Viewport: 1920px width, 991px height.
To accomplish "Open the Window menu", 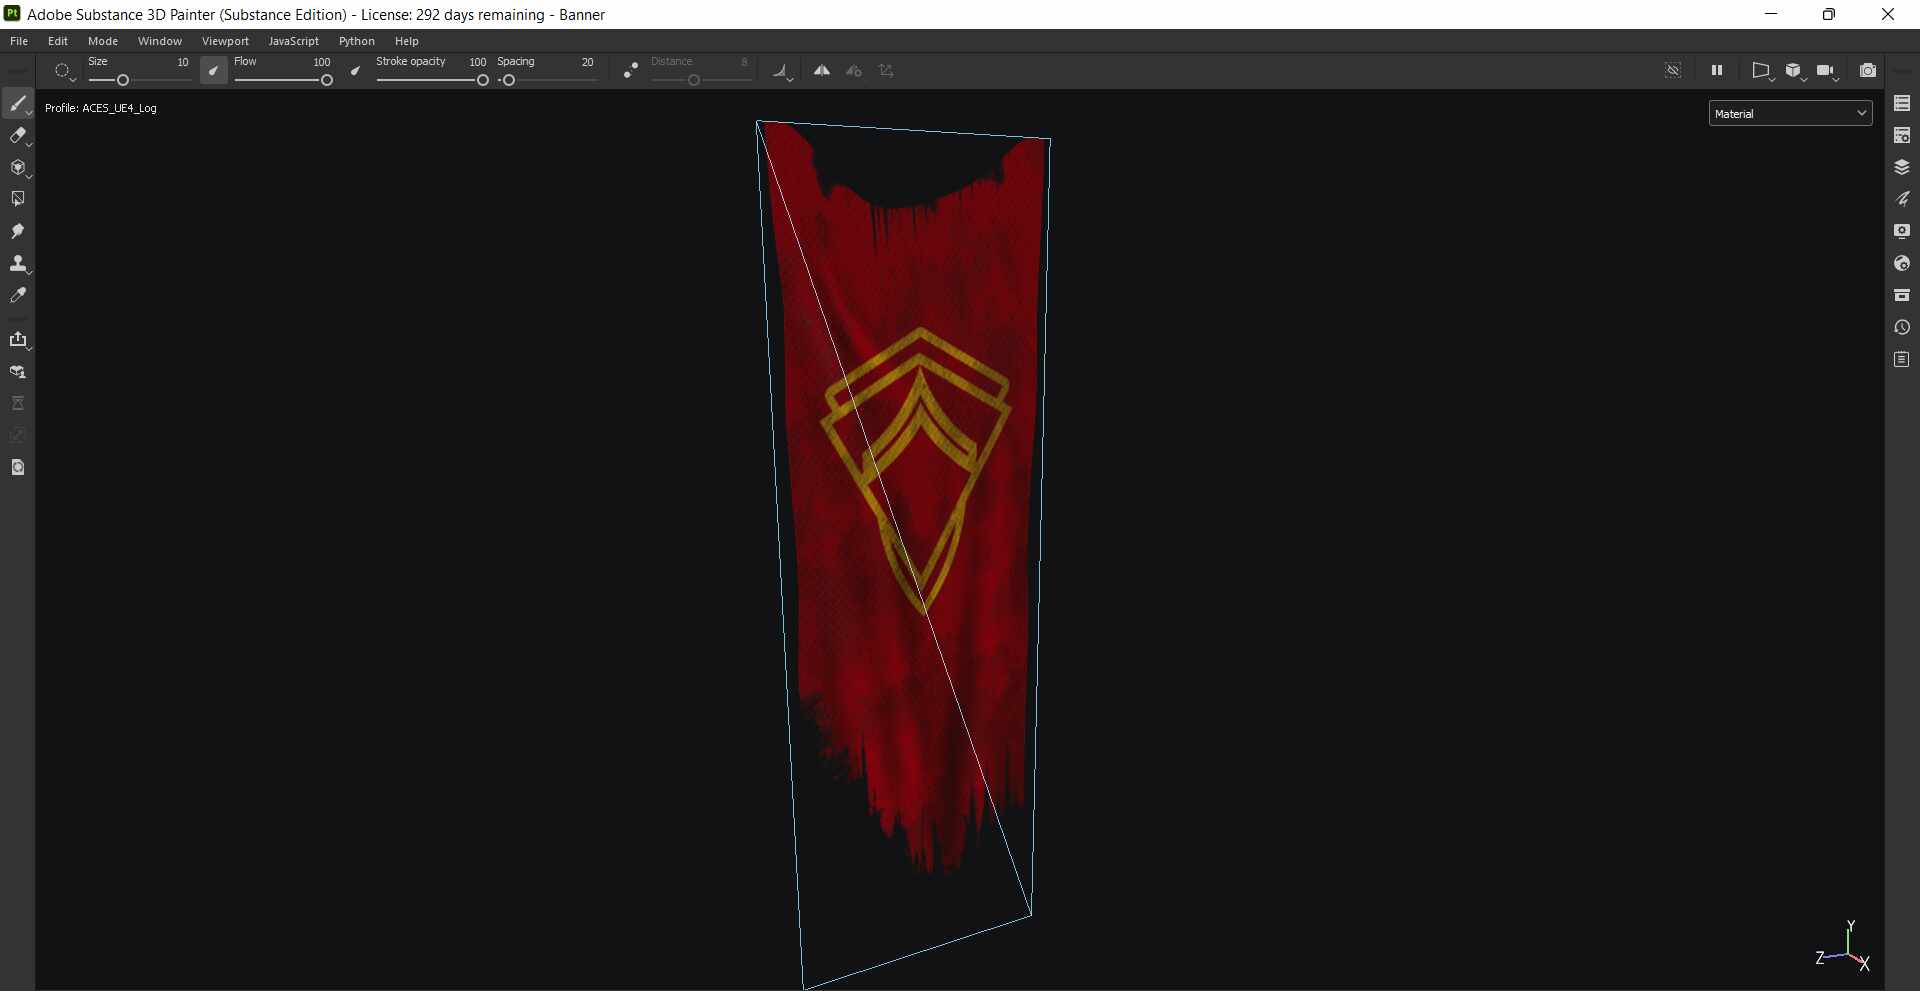I will (160, 41).
